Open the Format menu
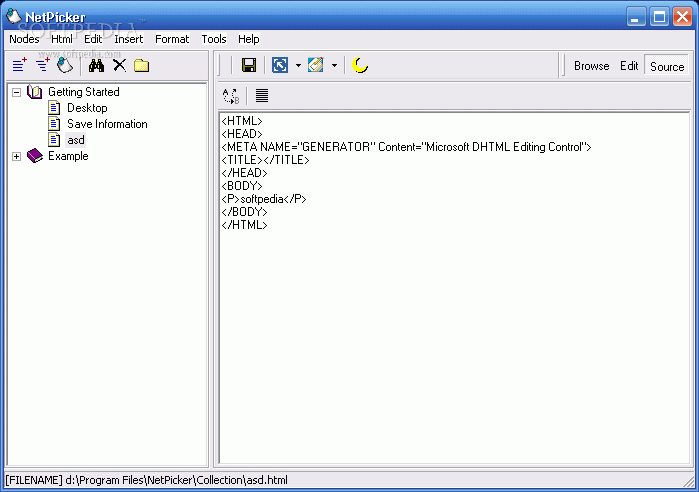 point(172,39)
